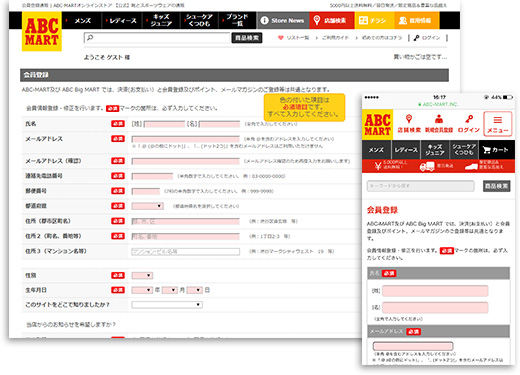Tap the 姓 field in mobile form
The width and height of the screenshot is (520, 375).
435,291
